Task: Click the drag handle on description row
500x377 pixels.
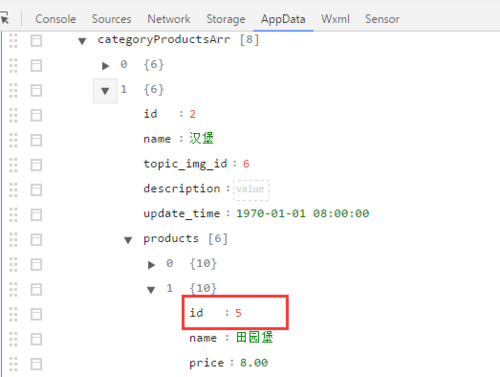Action: [x=13, y=190]
